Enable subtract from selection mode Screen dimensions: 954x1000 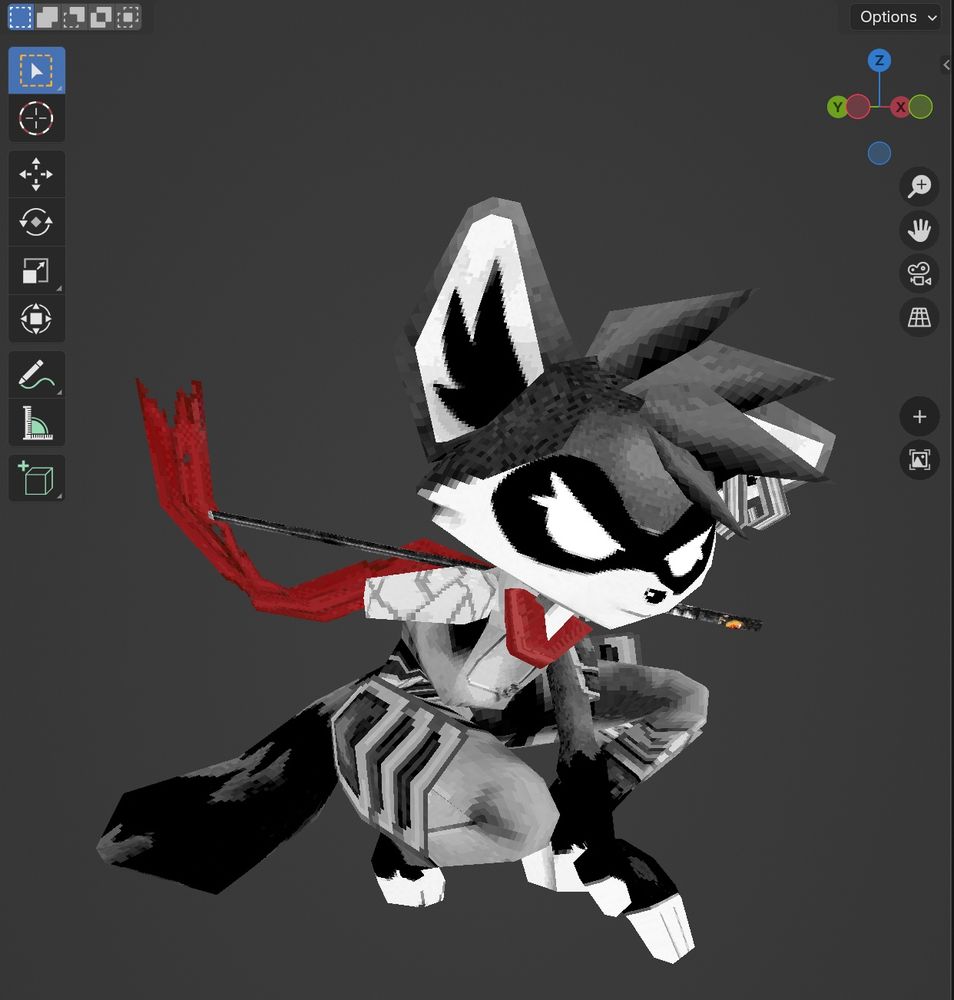click(x=74, y=17)
